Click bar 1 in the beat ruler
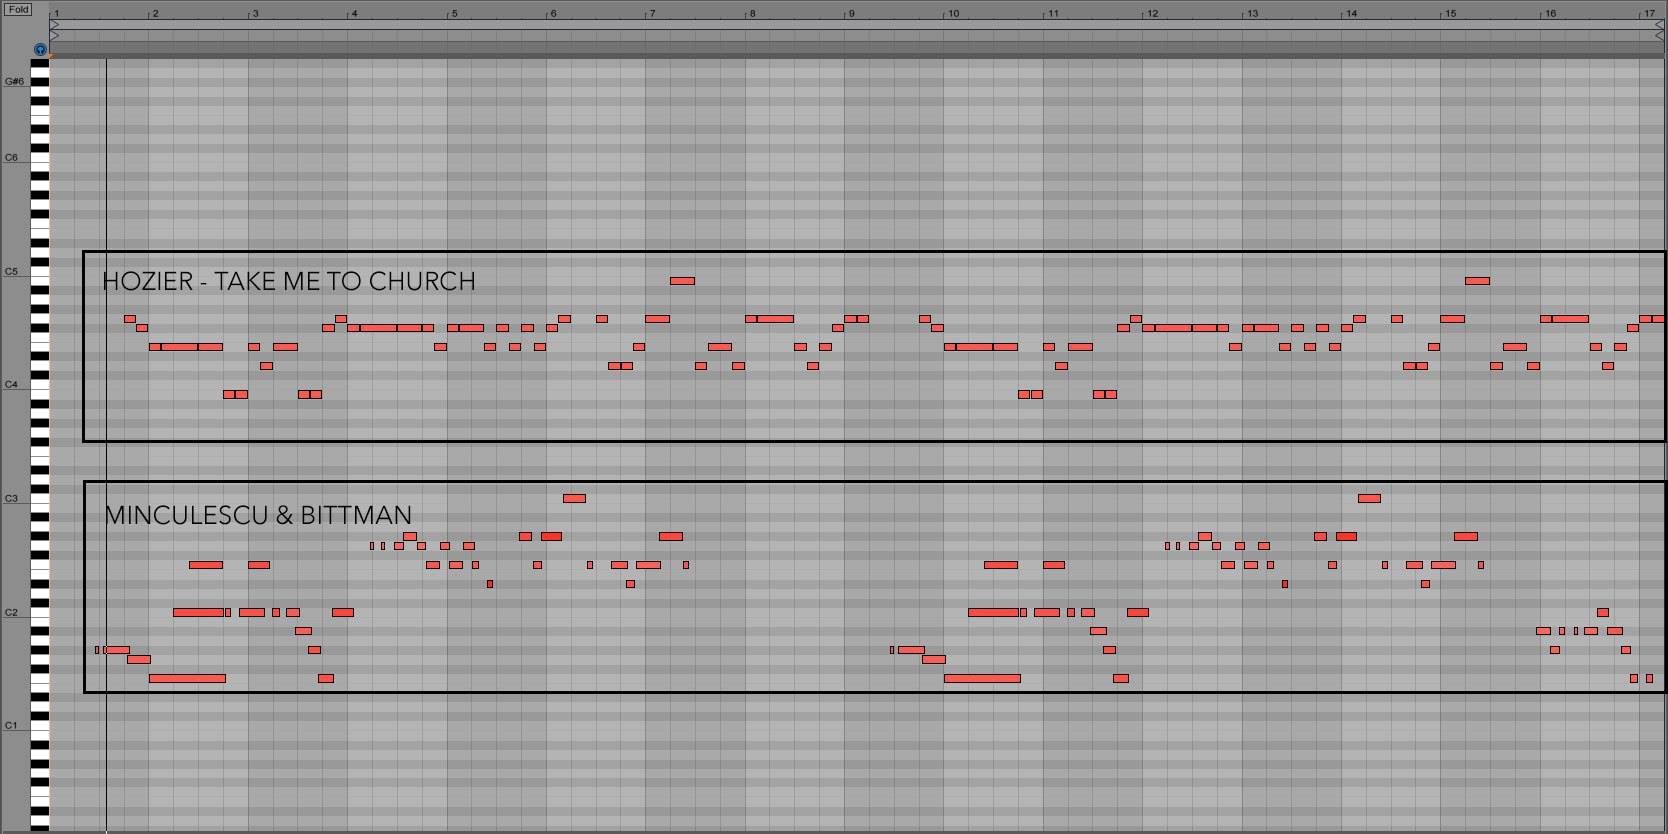This screenshot has width=1668, height=834. (x=57, y=14)
